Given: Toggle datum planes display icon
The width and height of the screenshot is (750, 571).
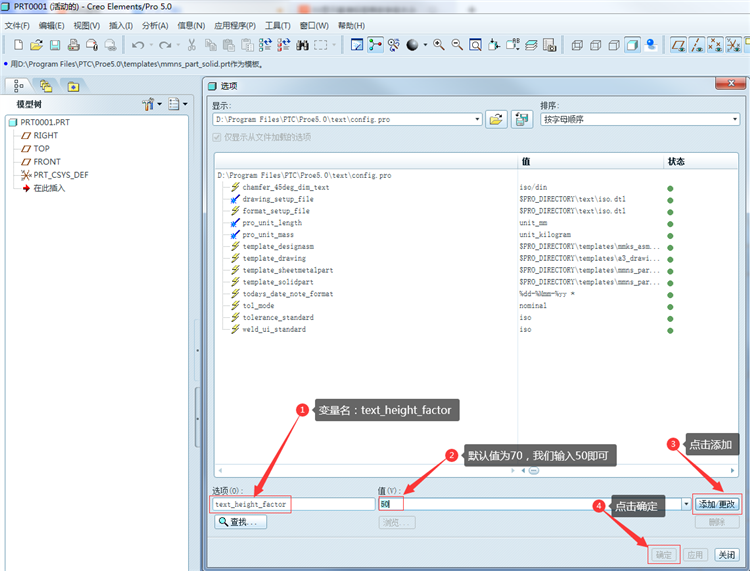Looking at the screenshot, I should click(x=678, y=45).
